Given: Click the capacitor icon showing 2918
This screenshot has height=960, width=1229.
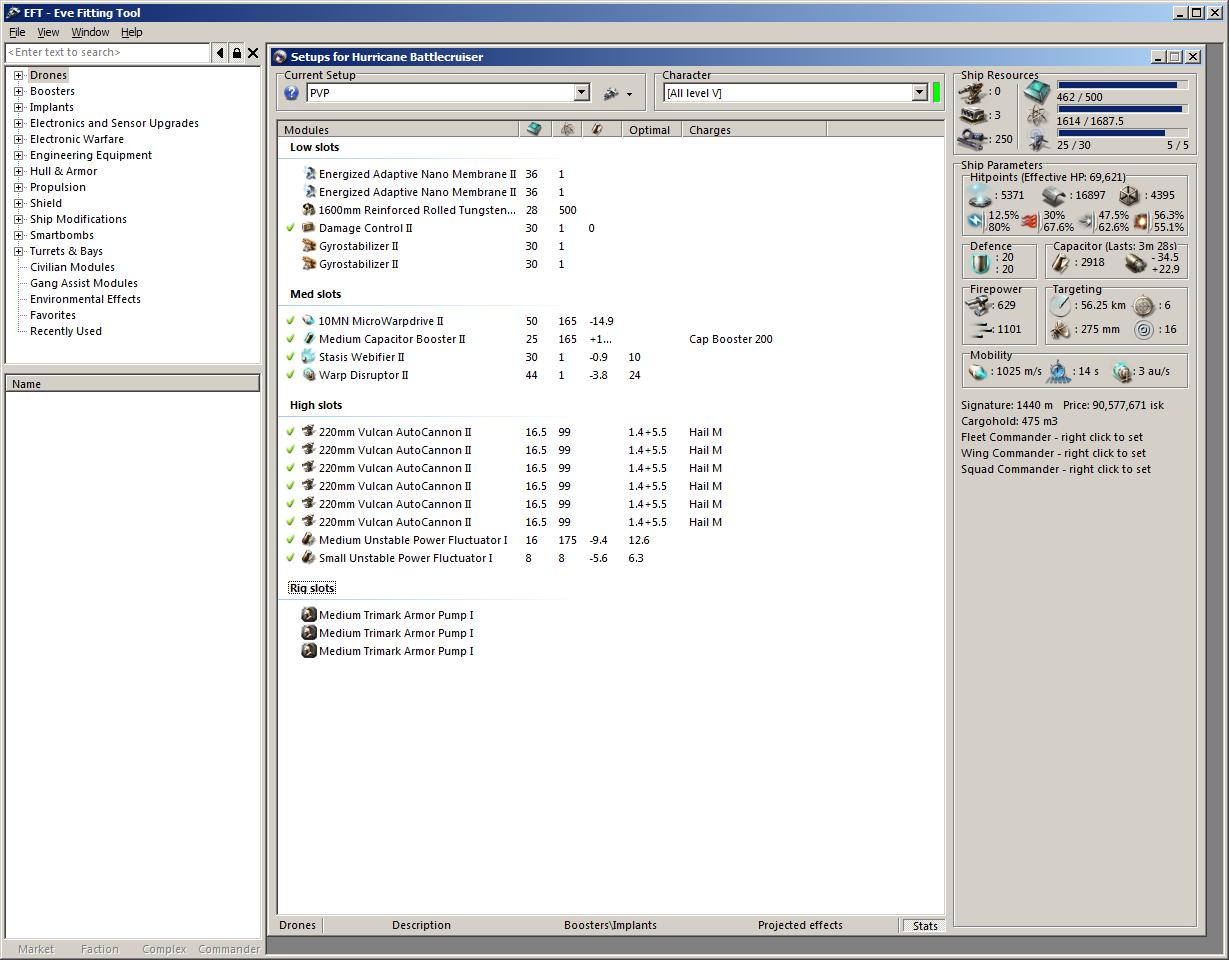Looking at the screenshot, I should coord(1060,262).
